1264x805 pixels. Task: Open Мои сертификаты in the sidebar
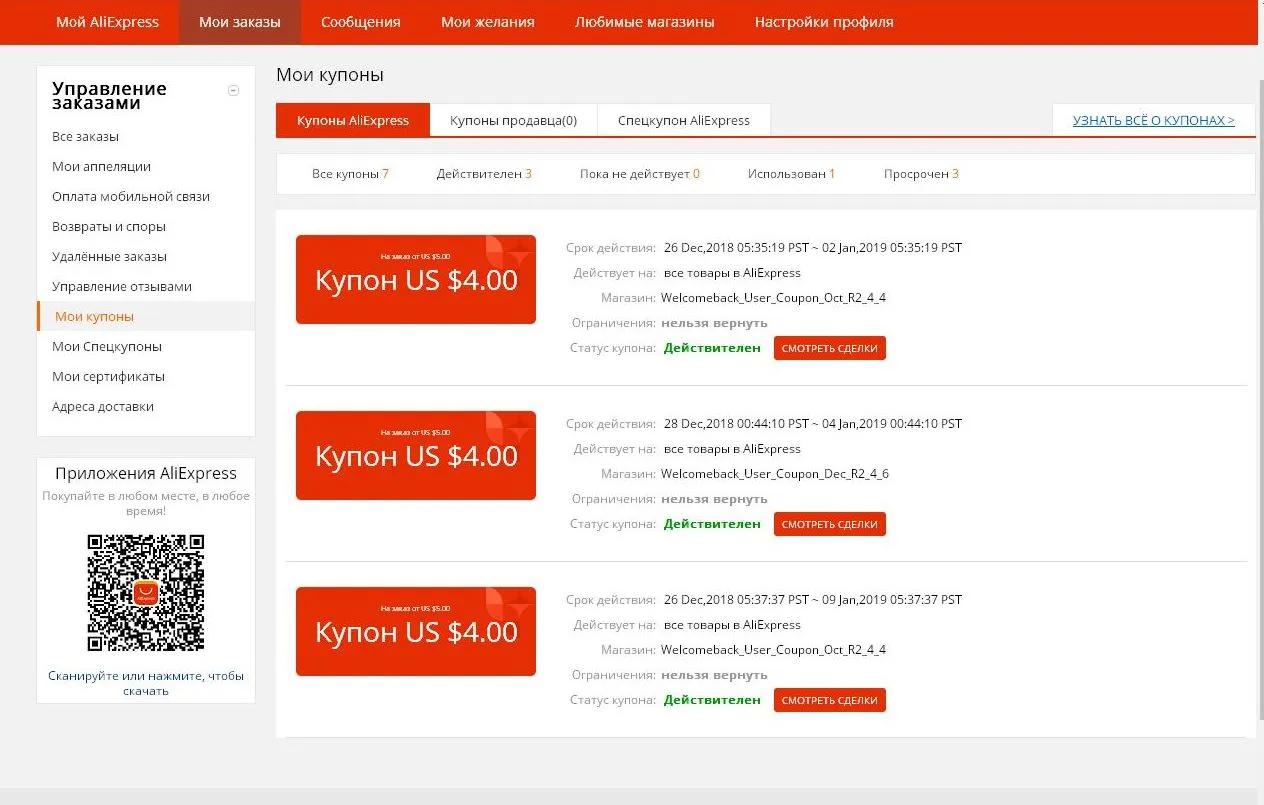point(108,376)
